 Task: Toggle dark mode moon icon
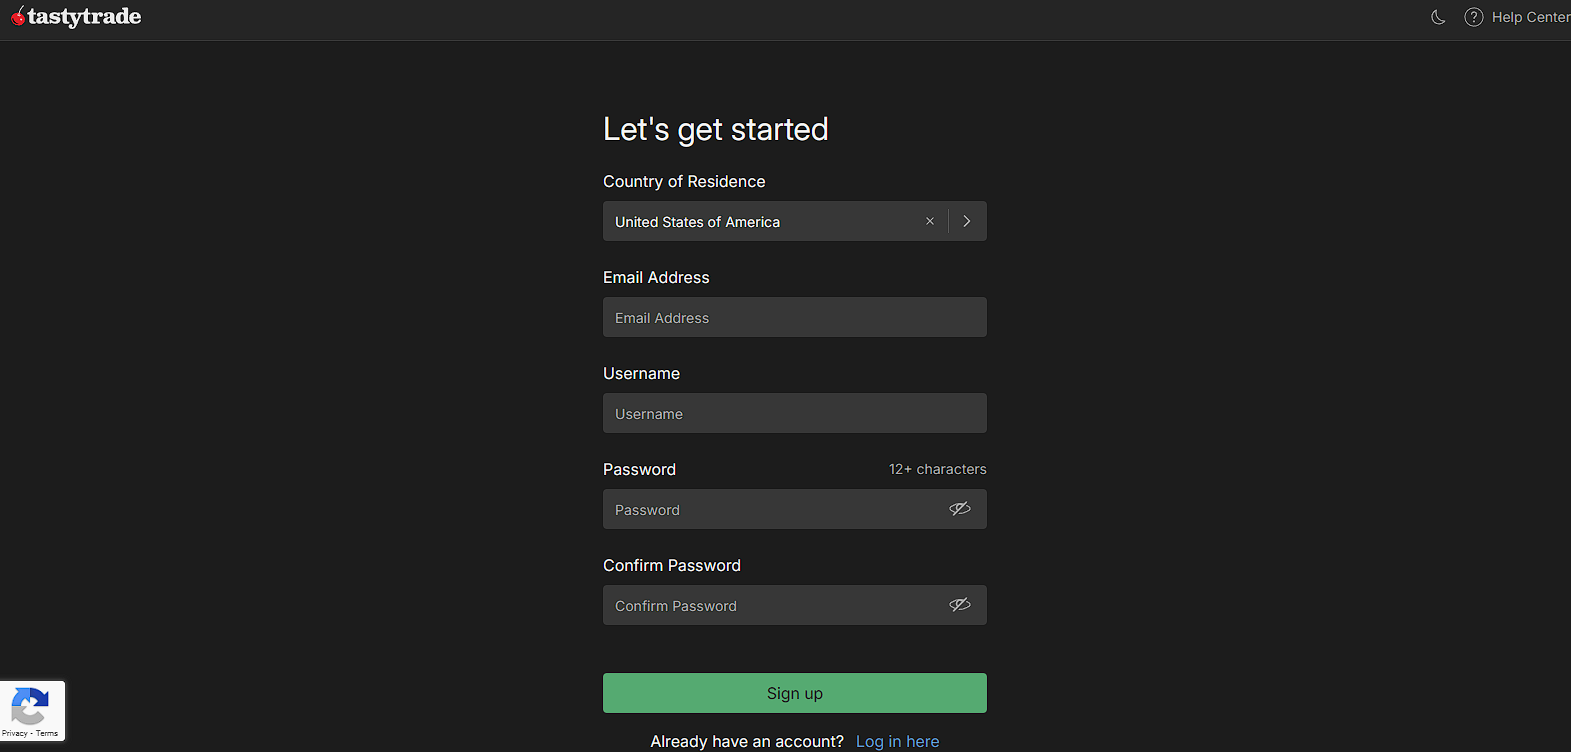tap(1438, 17)
